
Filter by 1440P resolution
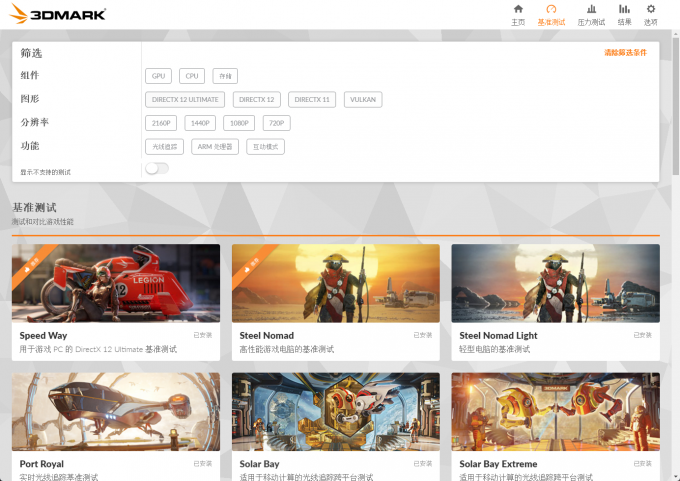(x=200, y=123)
